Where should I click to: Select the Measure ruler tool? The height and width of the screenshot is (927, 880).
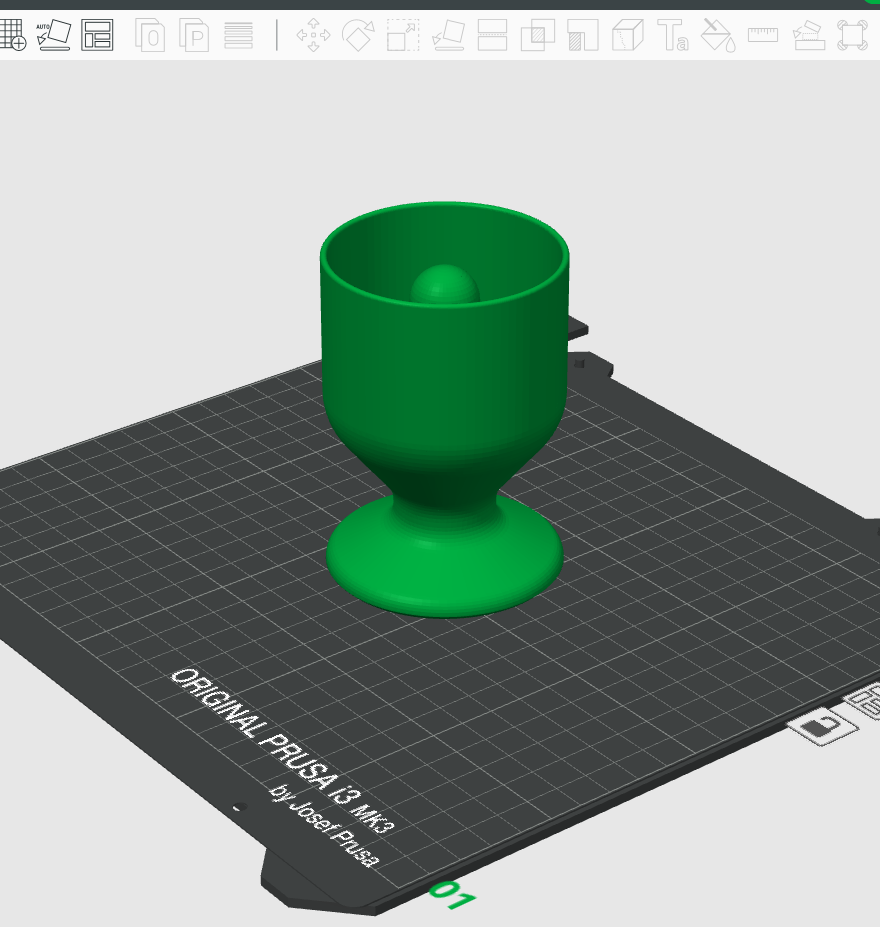click(x=763, y=34)
